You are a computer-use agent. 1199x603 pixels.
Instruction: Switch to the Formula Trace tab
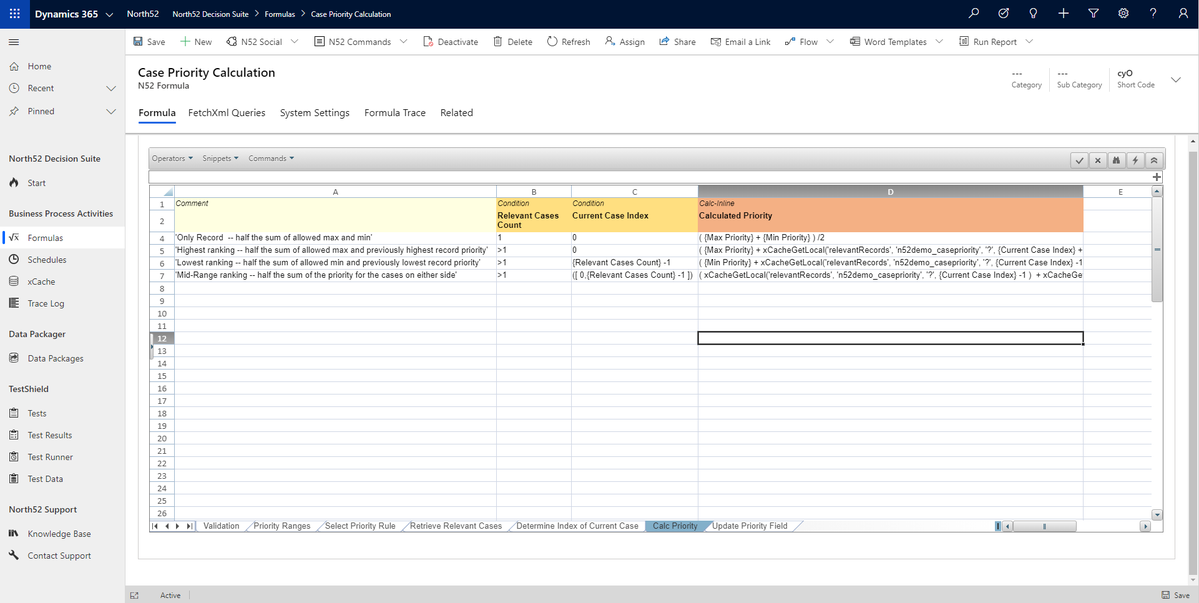(x=395, y=113)
